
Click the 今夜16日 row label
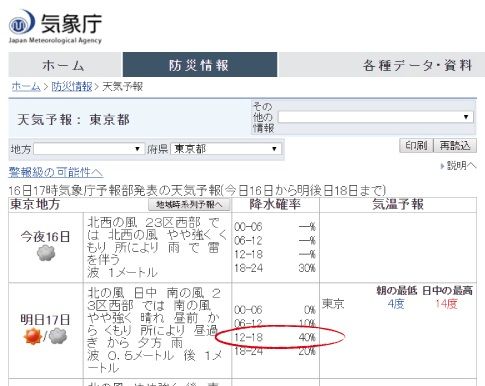pyautogui.click(x=45, y=237)
